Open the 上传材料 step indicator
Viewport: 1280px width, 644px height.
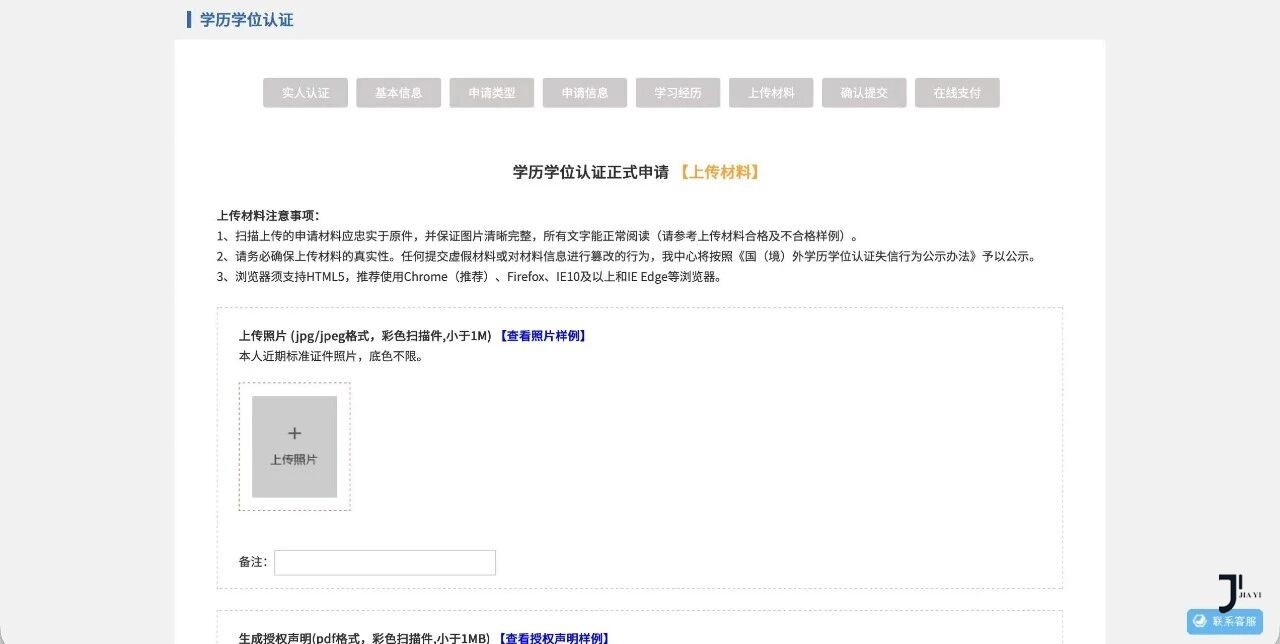pos(770,92)
